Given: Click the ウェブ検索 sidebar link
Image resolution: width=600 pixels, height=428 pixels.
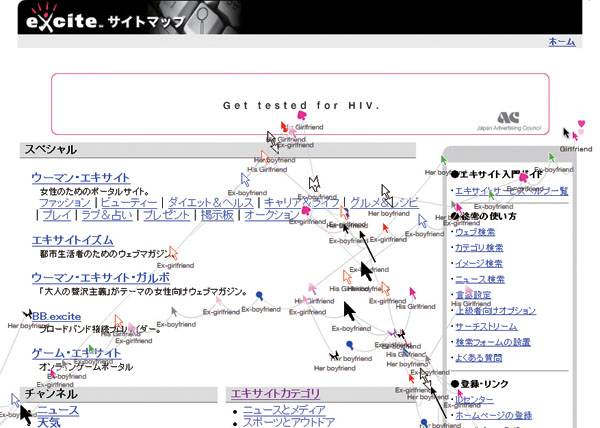Looking at the screenshot, I should click(x=475, y=232).
